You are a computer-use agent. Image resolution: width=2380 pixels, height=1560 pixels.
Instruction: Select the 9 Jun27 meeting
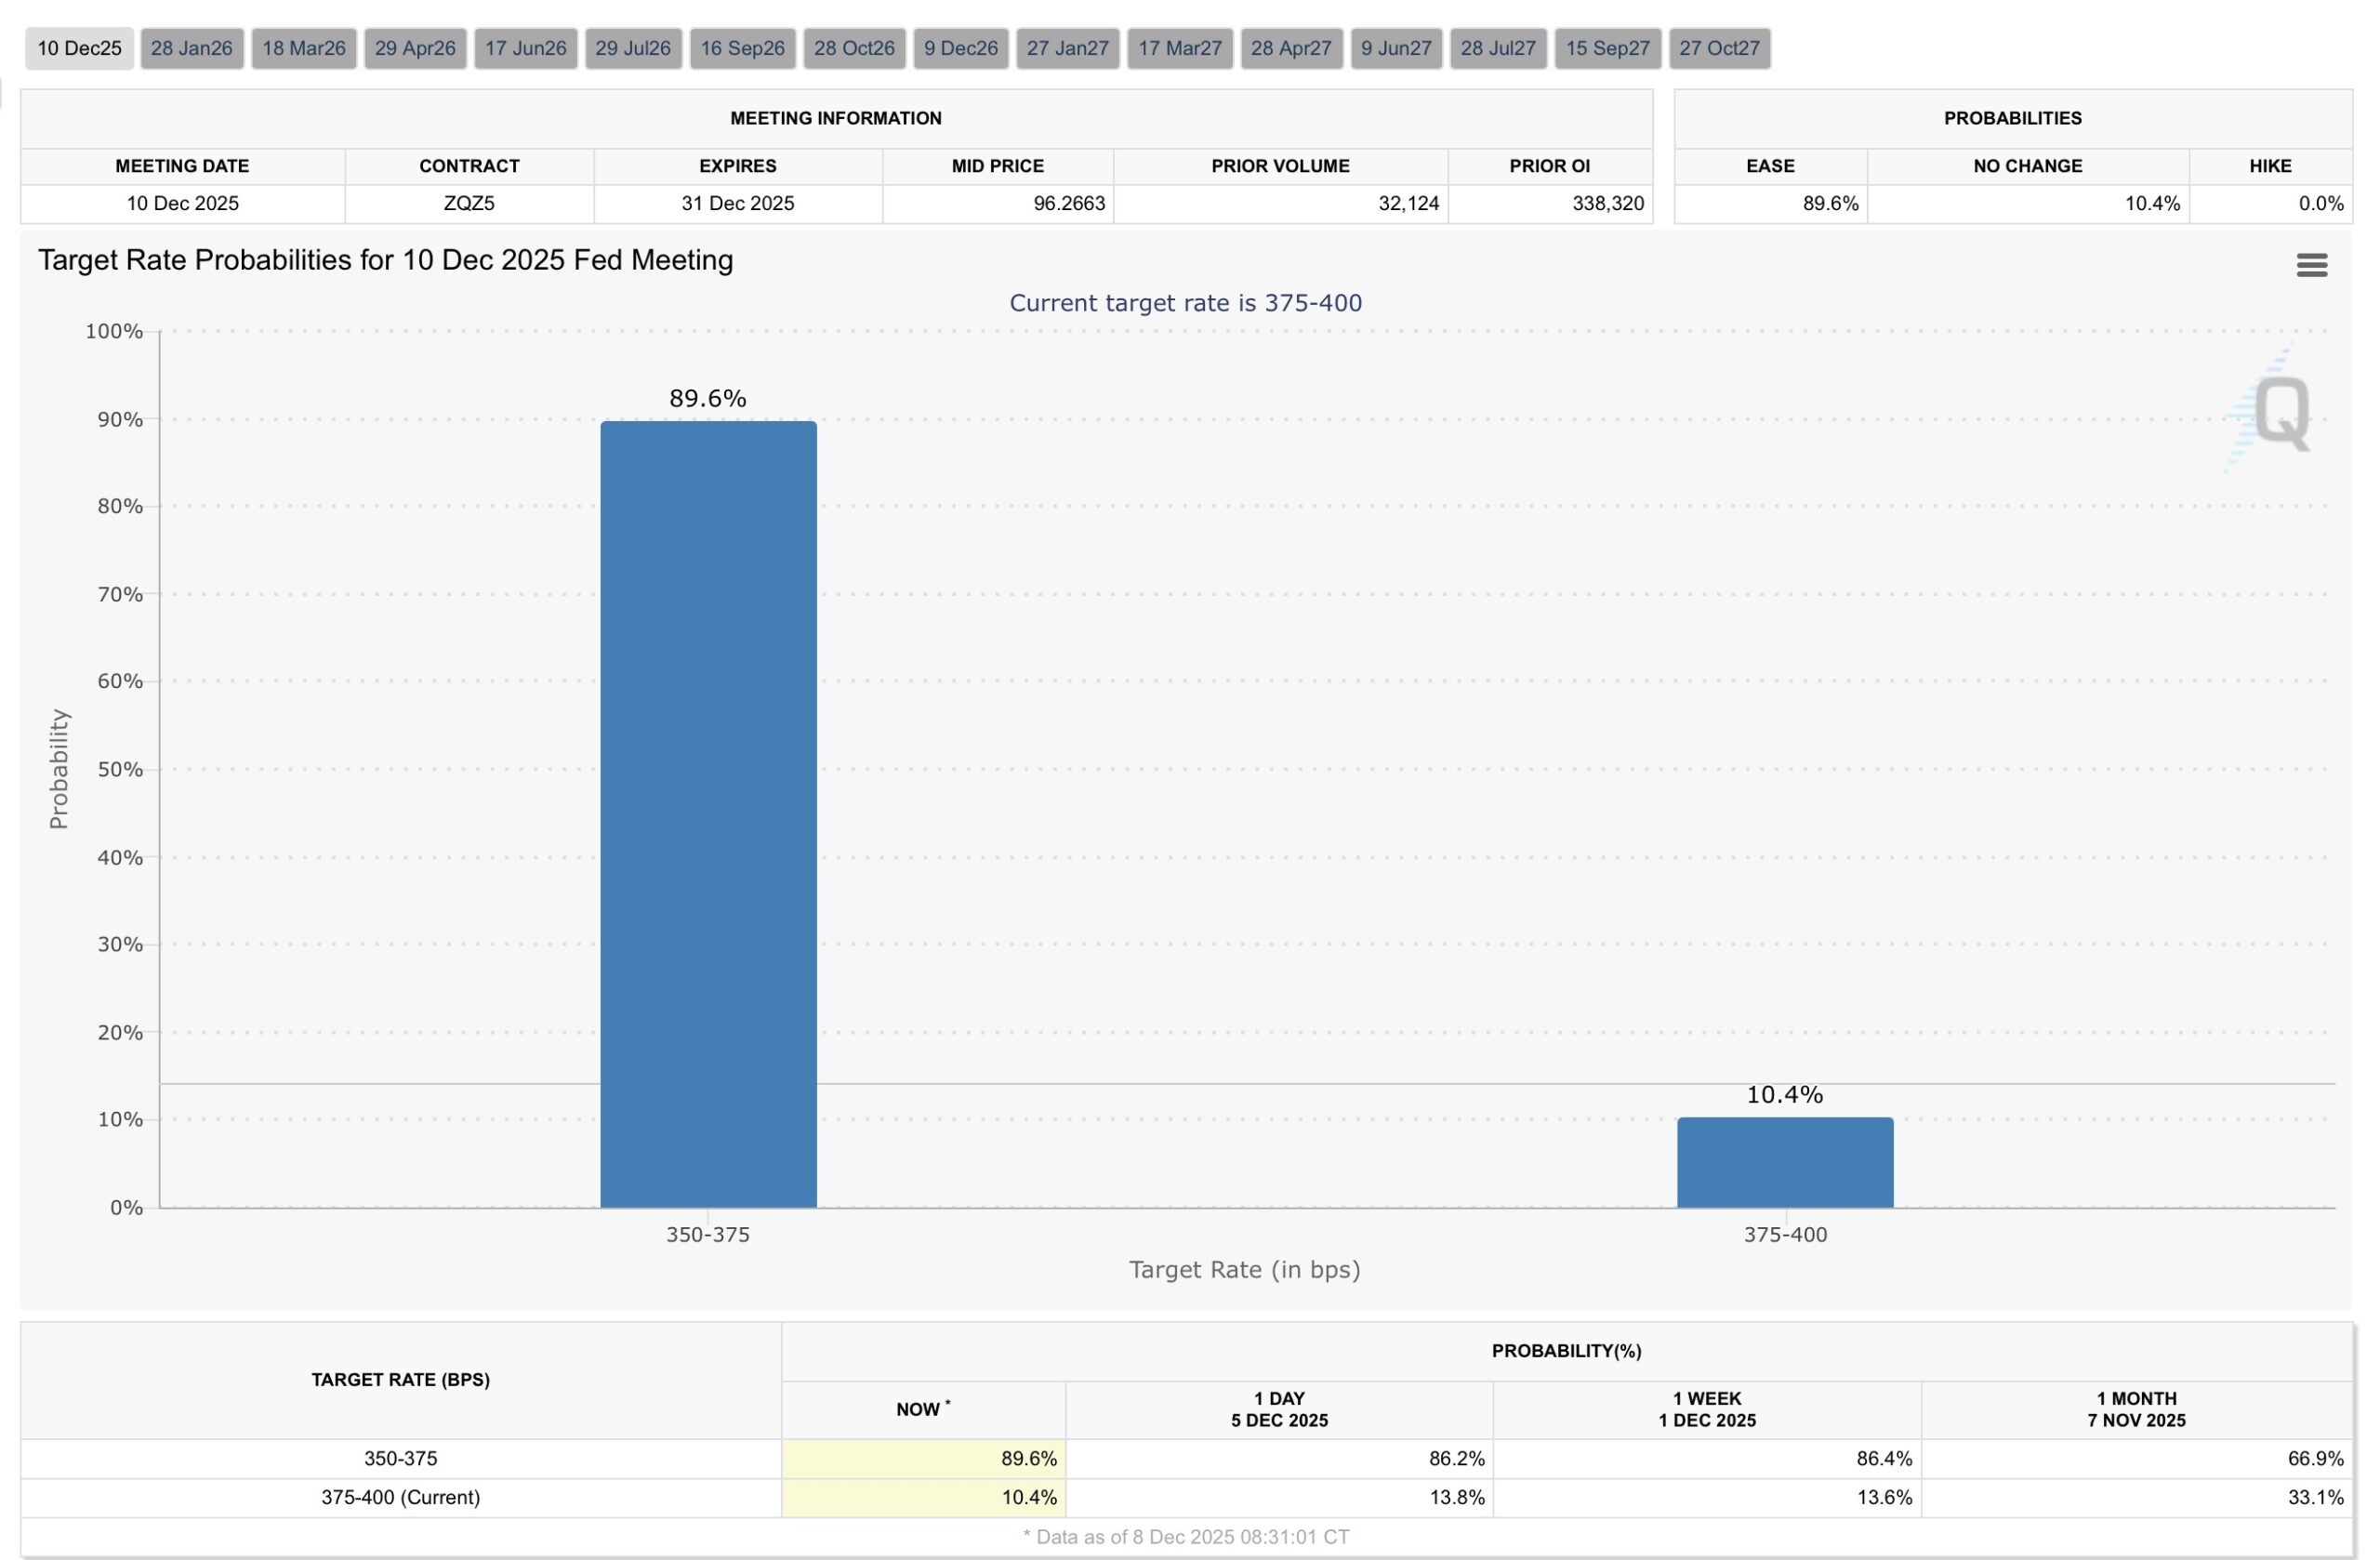1396,47
